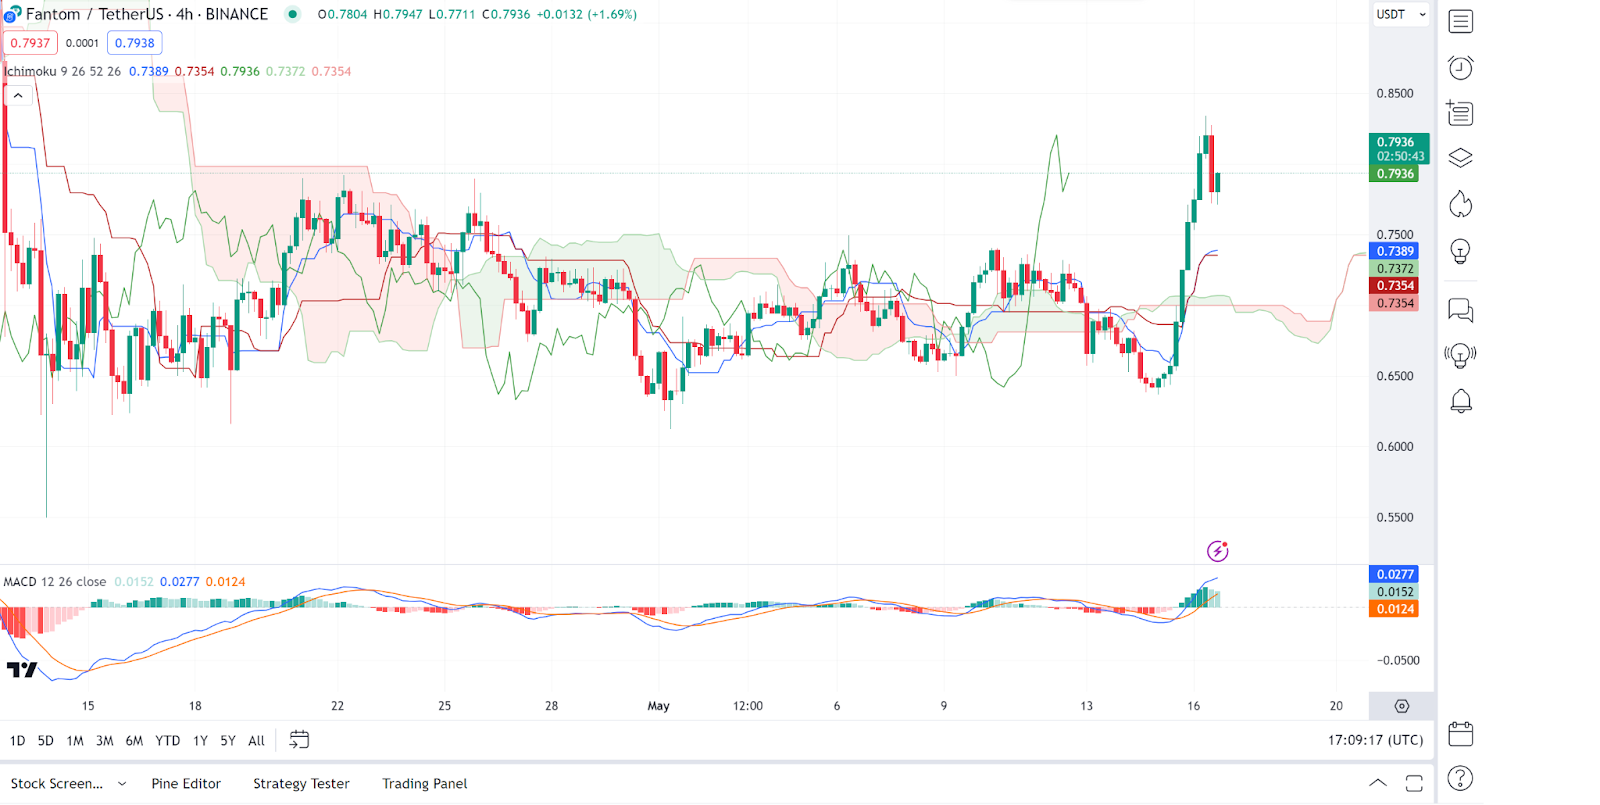
Task: Click the blue buy price 0.7938 button
Action: [x=134, y=43]
